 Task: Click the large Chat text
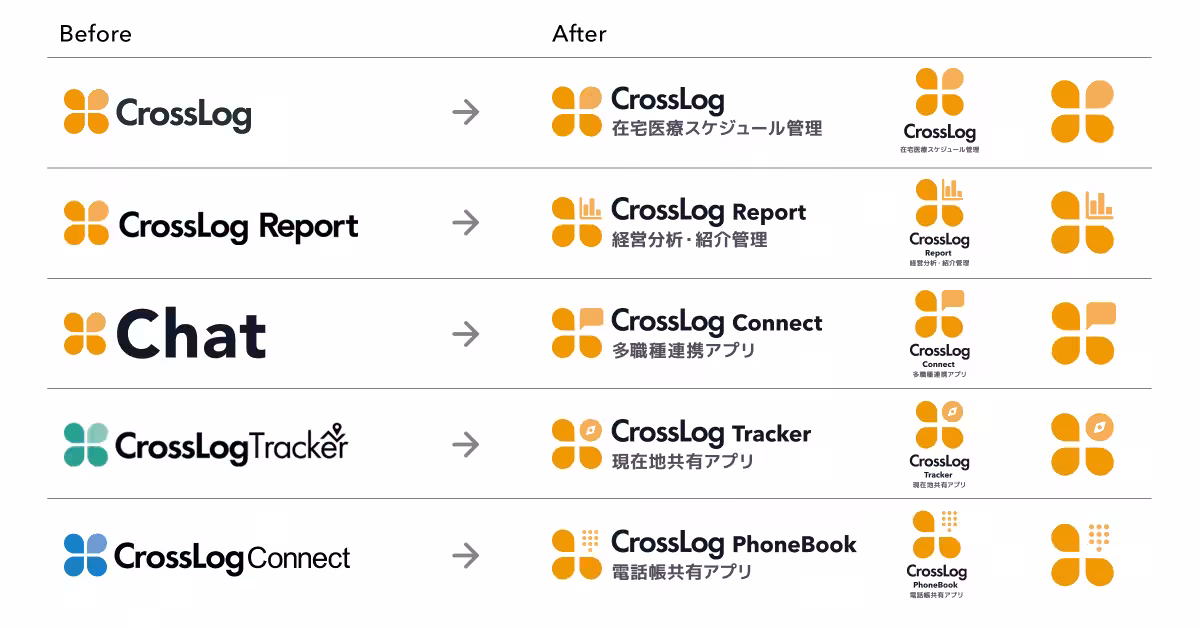coord(191,334)
